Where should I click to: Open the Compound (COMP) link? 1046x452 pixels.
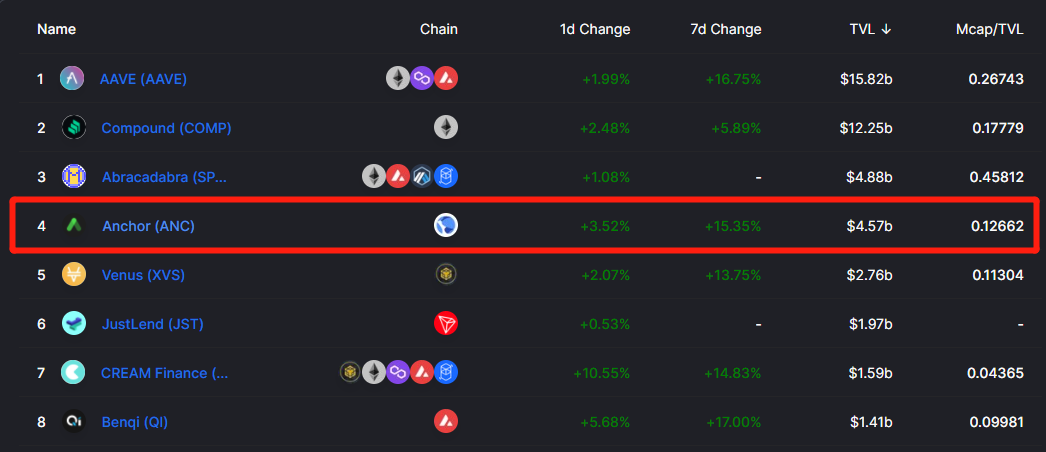[166, 128]
